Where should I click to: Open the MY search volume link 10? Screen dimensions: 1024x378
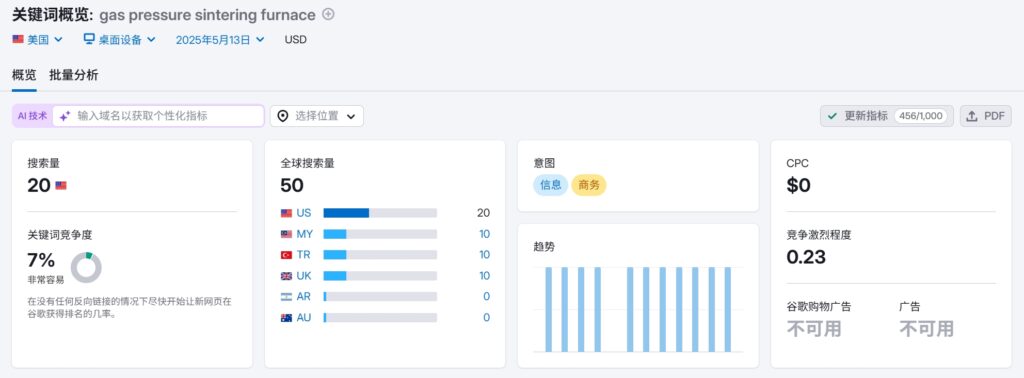(x=485, y=234)
